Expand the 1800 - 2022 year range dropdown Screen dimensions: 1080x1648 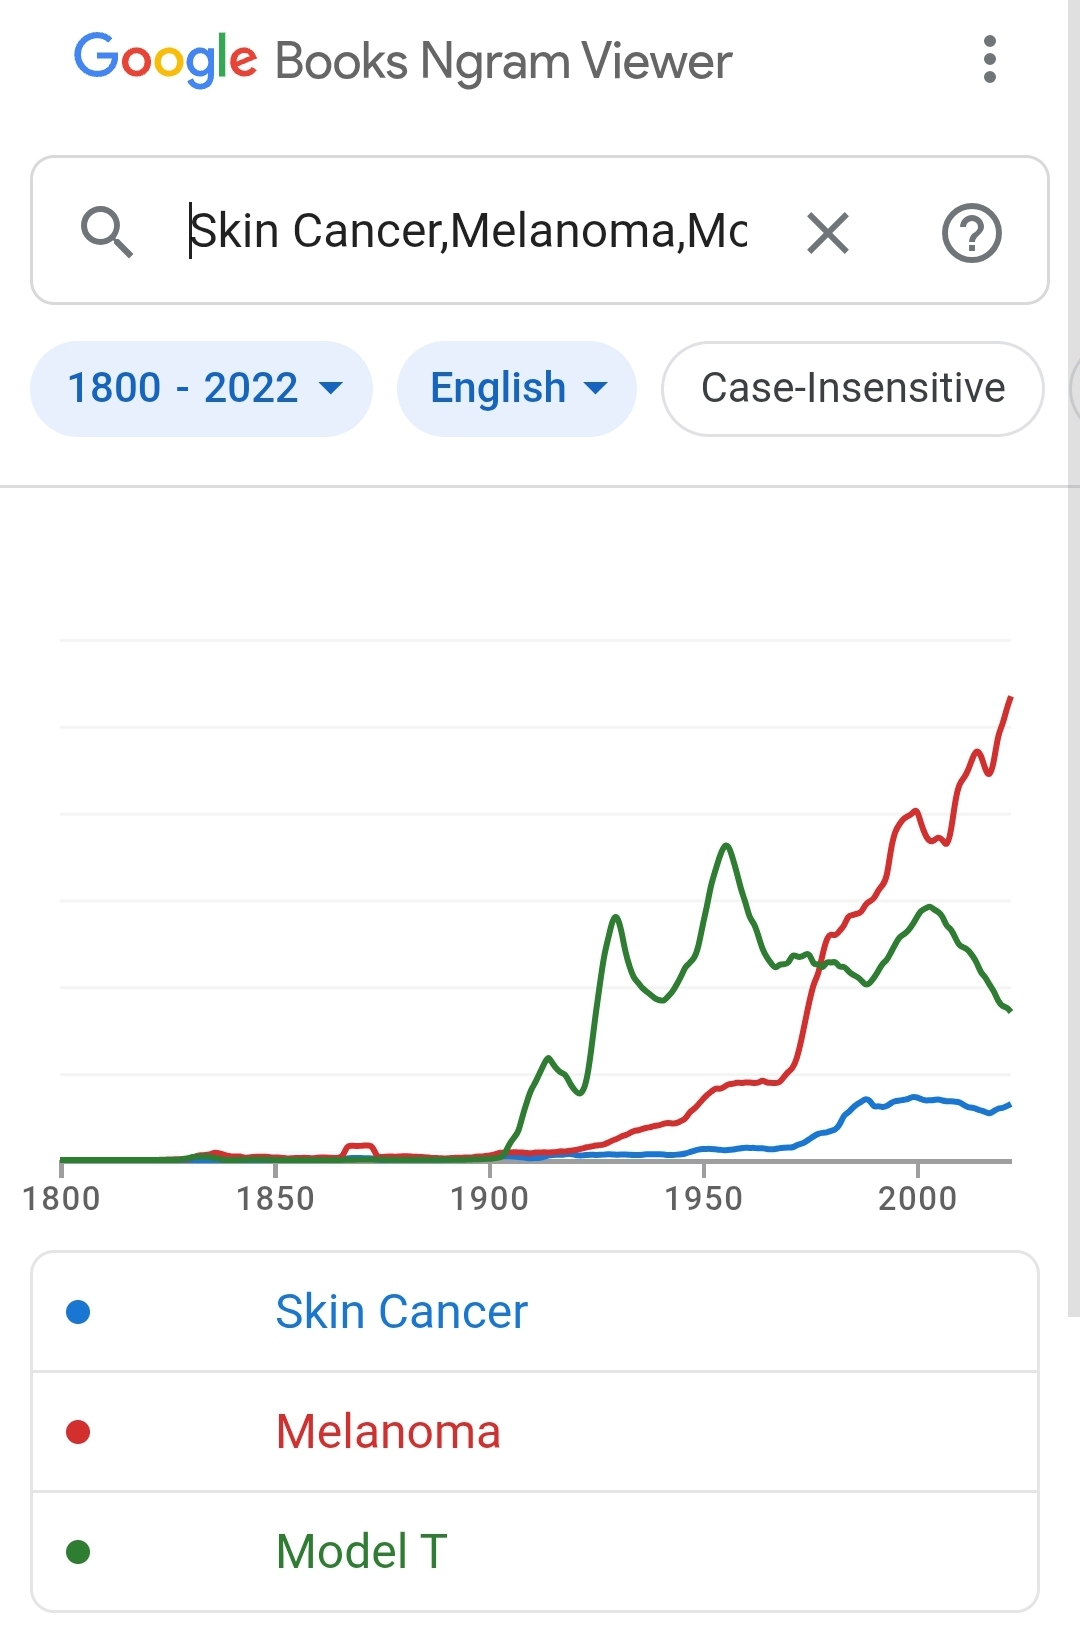click(201, 388)
